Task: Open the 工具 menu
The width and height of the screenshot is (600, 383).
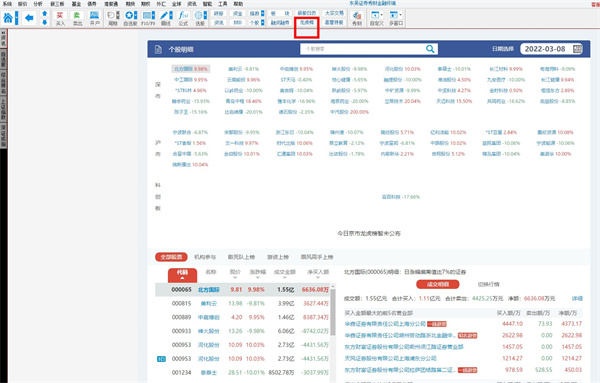Action: tap(223, 4)
